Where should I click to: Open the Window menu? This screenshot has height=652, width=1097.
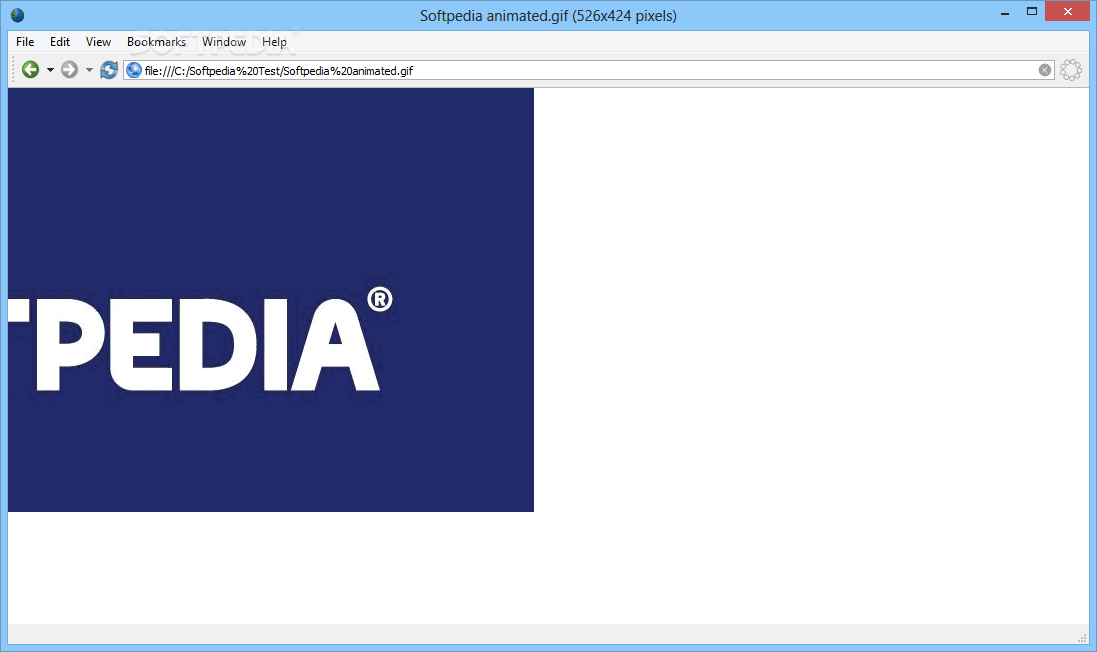coord(224,42)
